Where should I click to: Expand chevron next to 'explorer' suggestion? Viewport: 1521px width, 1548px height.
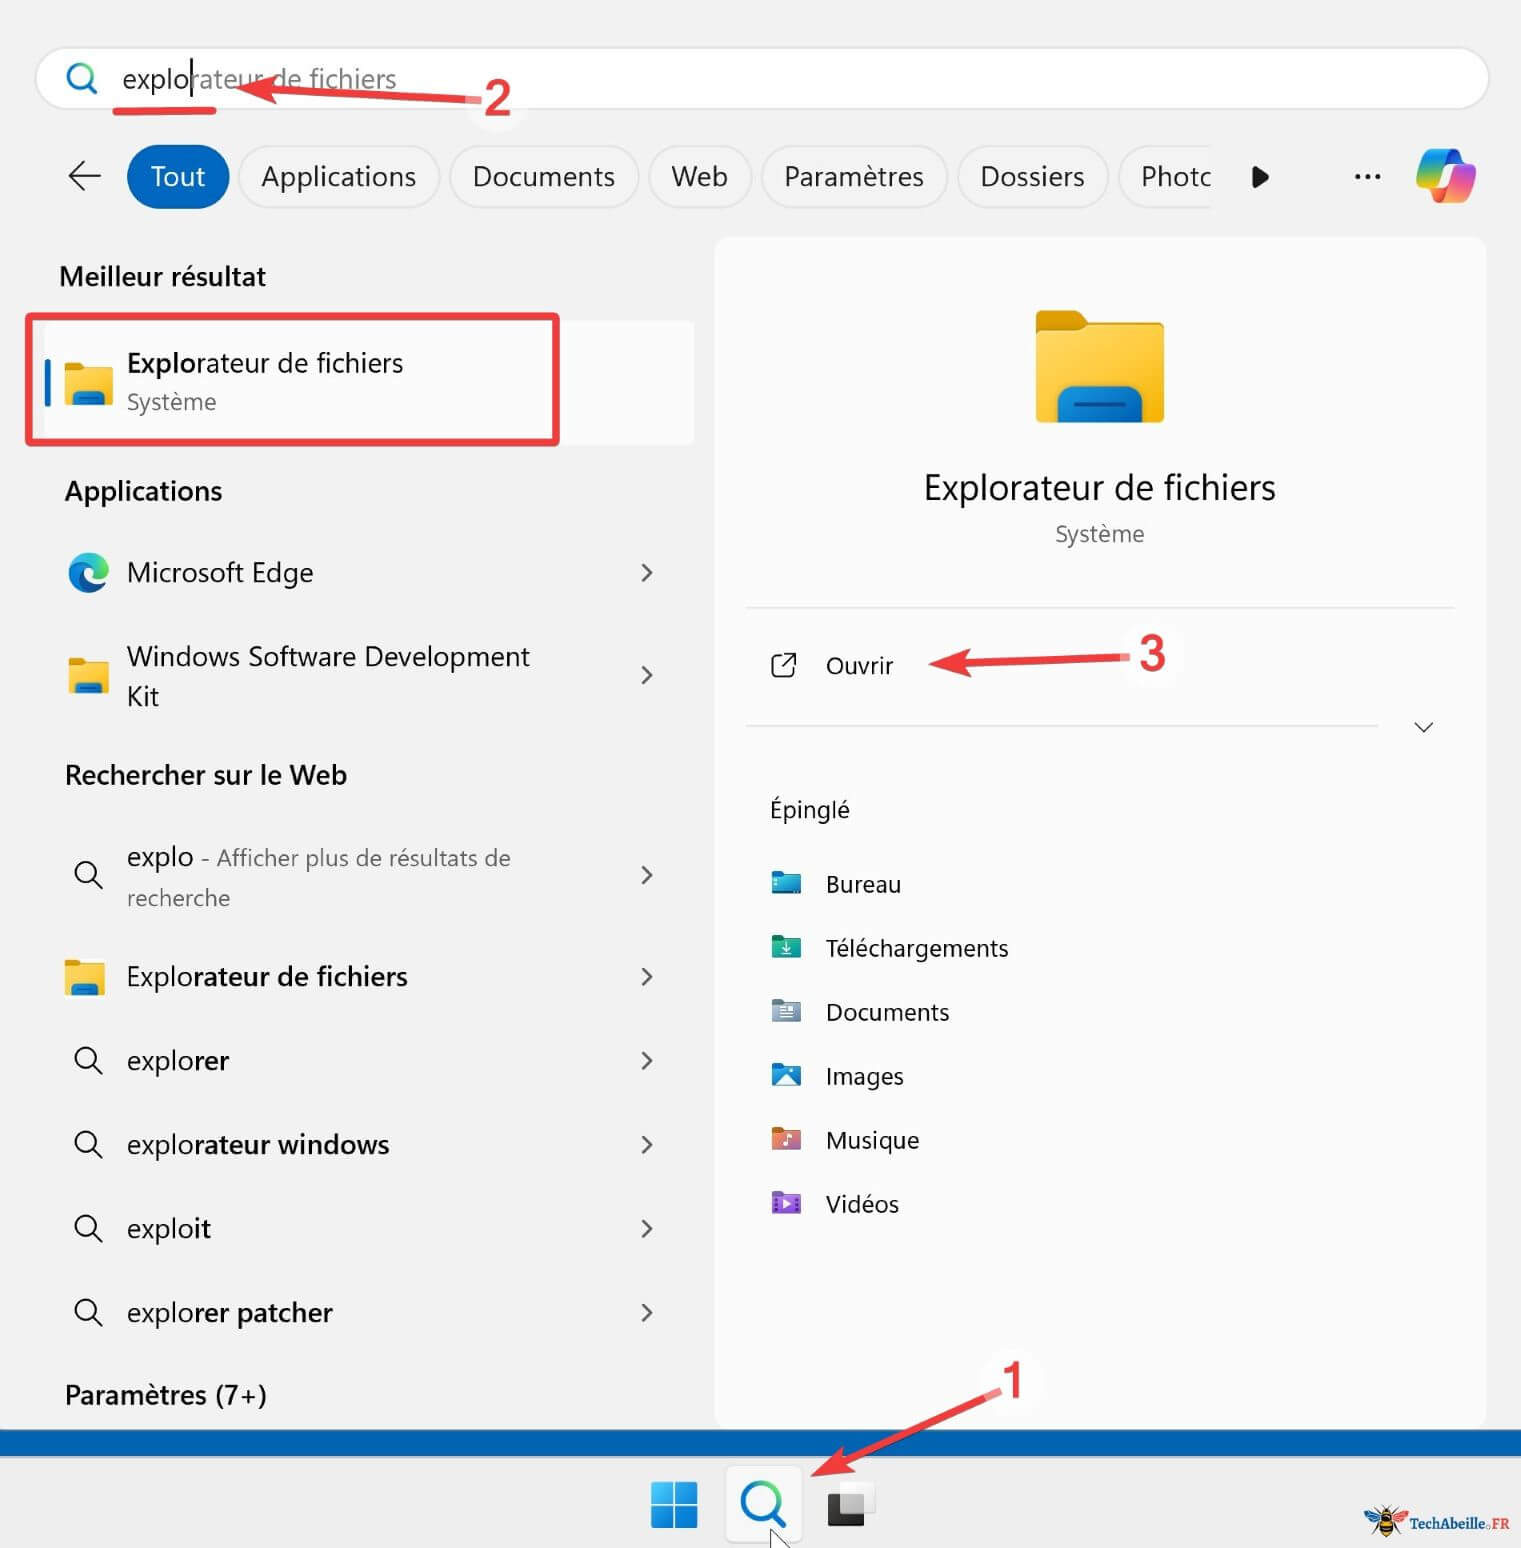pyautogui.click(x=646, y=1061)
